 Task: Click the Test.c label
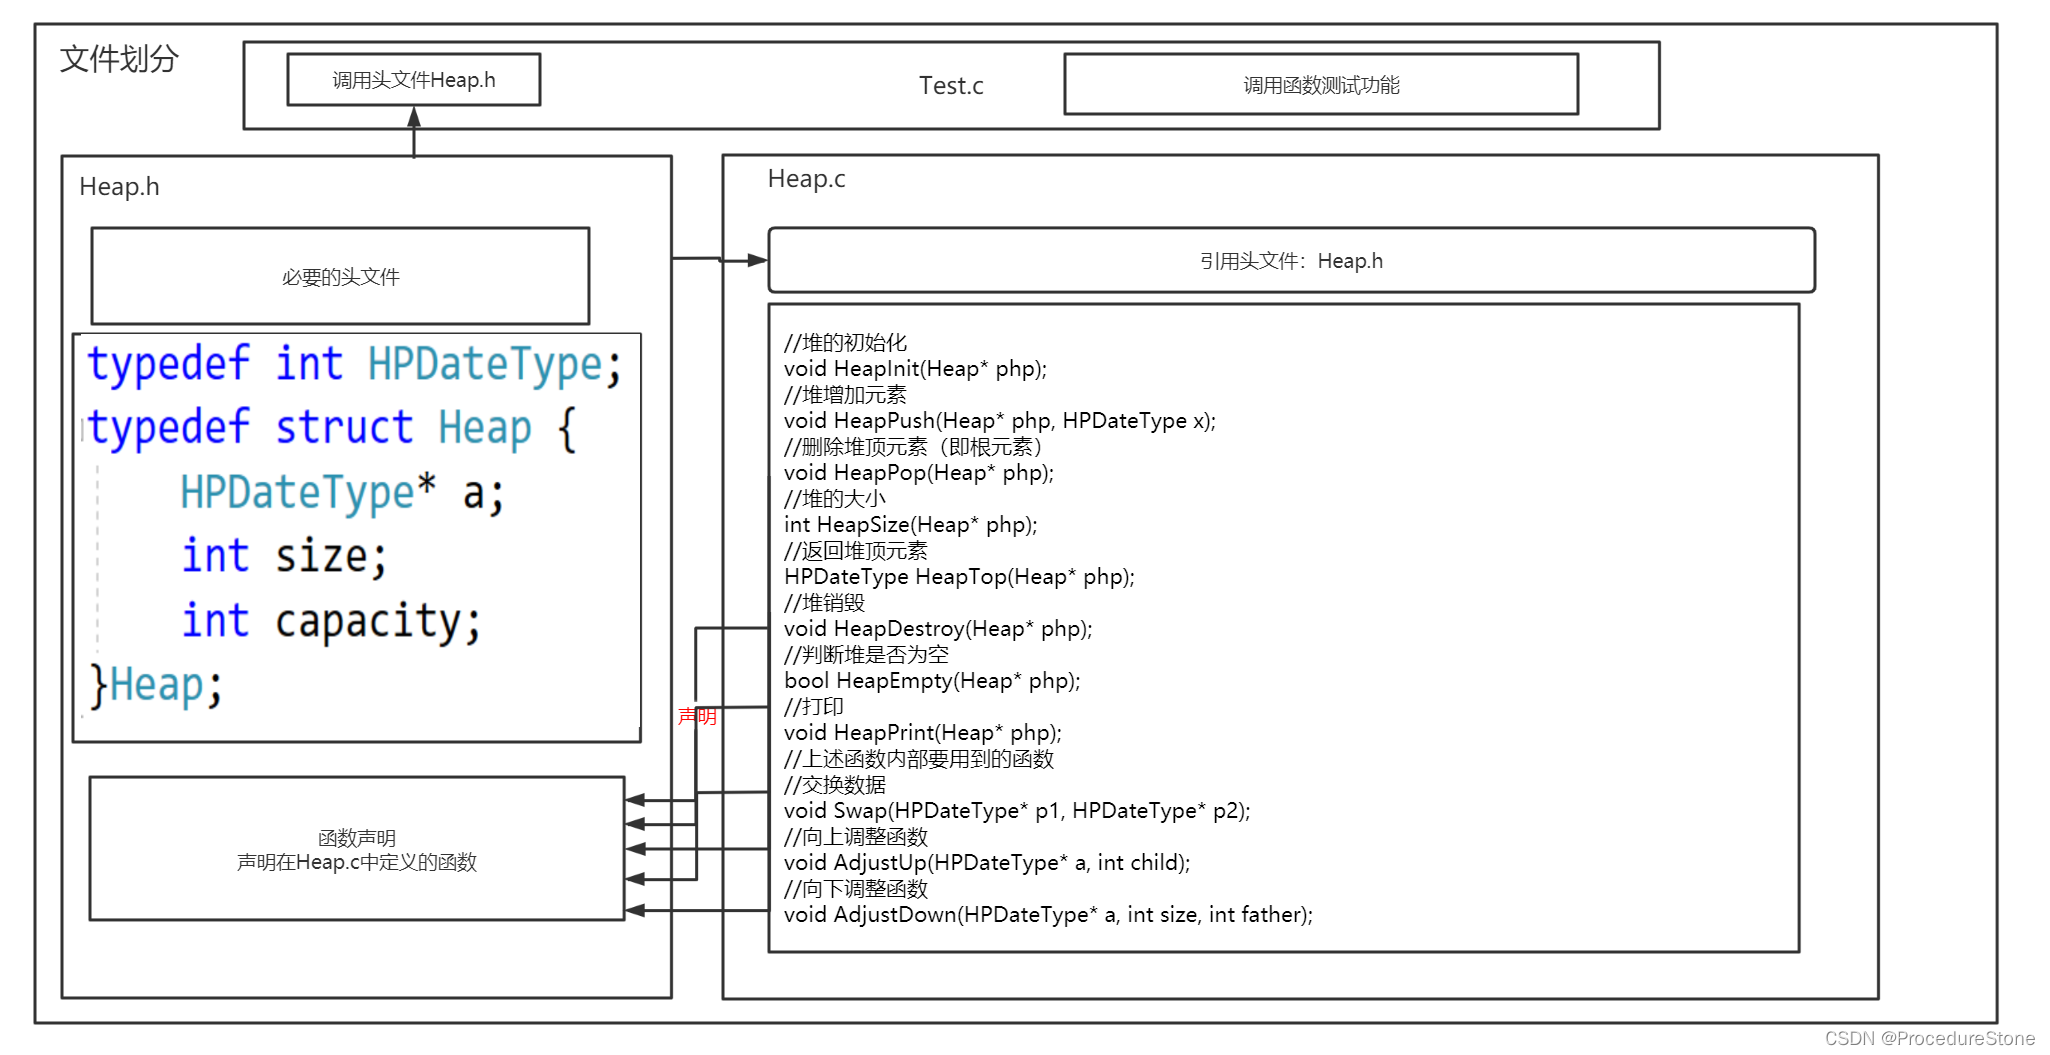point(951,86)
